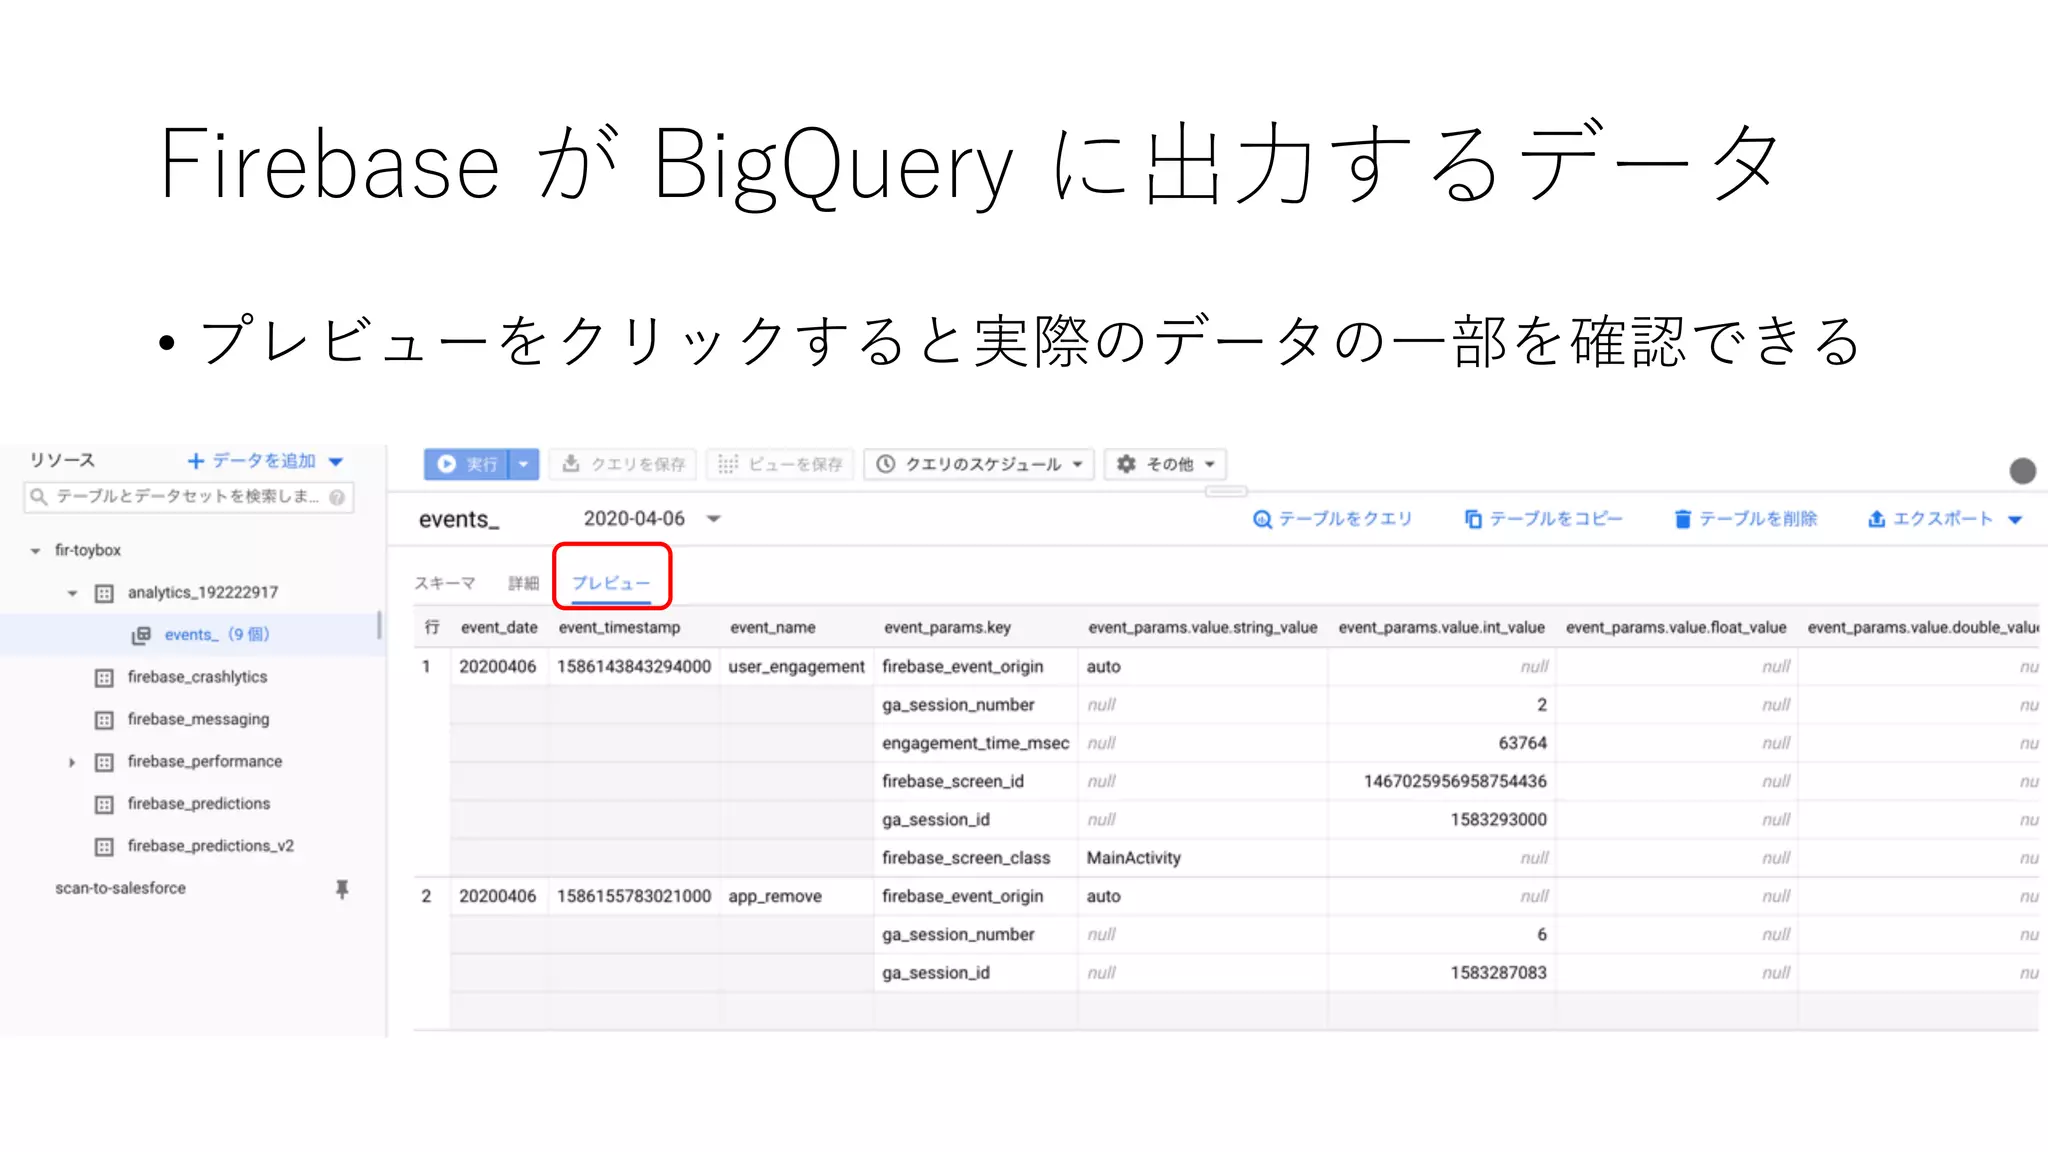The image size is (2048, 1152).
Task: Click the pin icon beside scan-to-salesforce
Action: coord(342,889)
